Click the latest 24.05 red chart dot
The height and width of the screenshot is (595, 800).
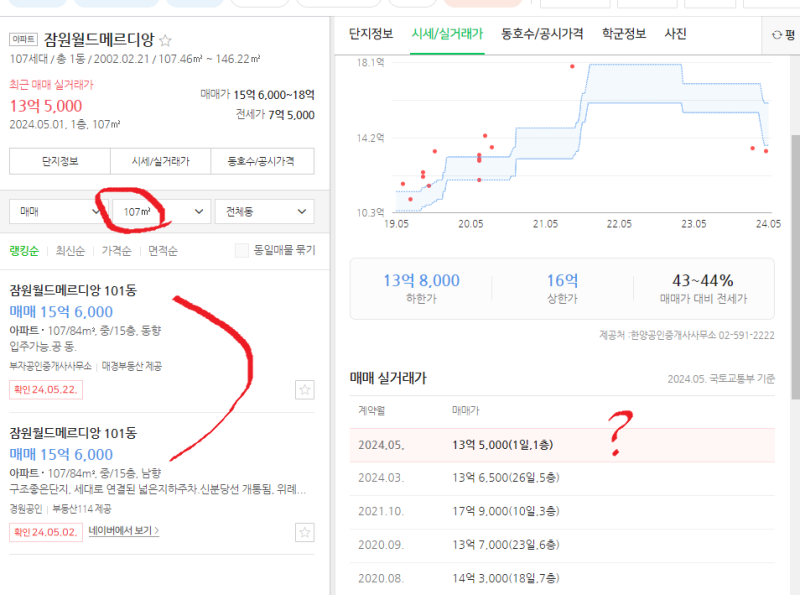point(766,151)
